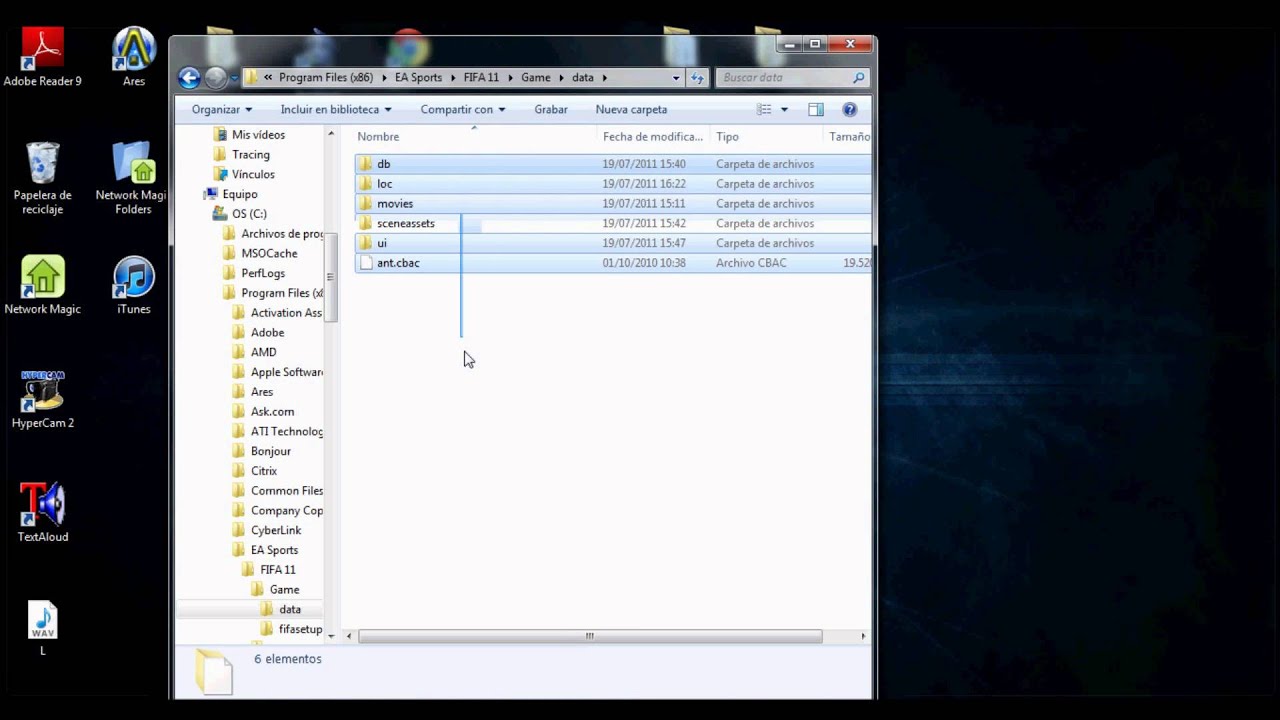Click the horizontal scrollbar of file list
Viewport: 1280px width, 720px height.
[x=590, y=636]
